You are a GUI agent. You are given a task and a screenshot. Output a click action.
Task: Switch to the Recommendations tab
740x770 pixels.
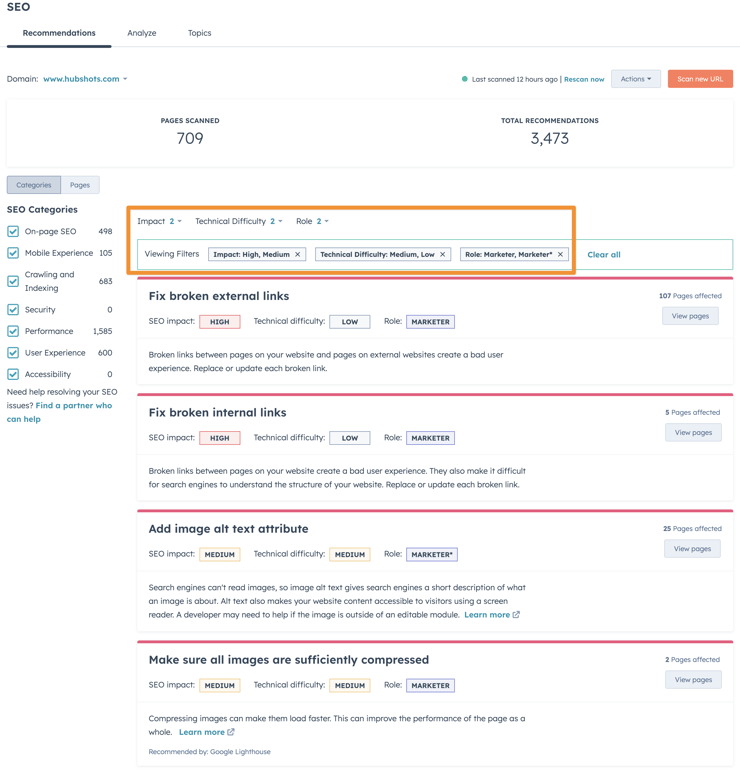59,33
